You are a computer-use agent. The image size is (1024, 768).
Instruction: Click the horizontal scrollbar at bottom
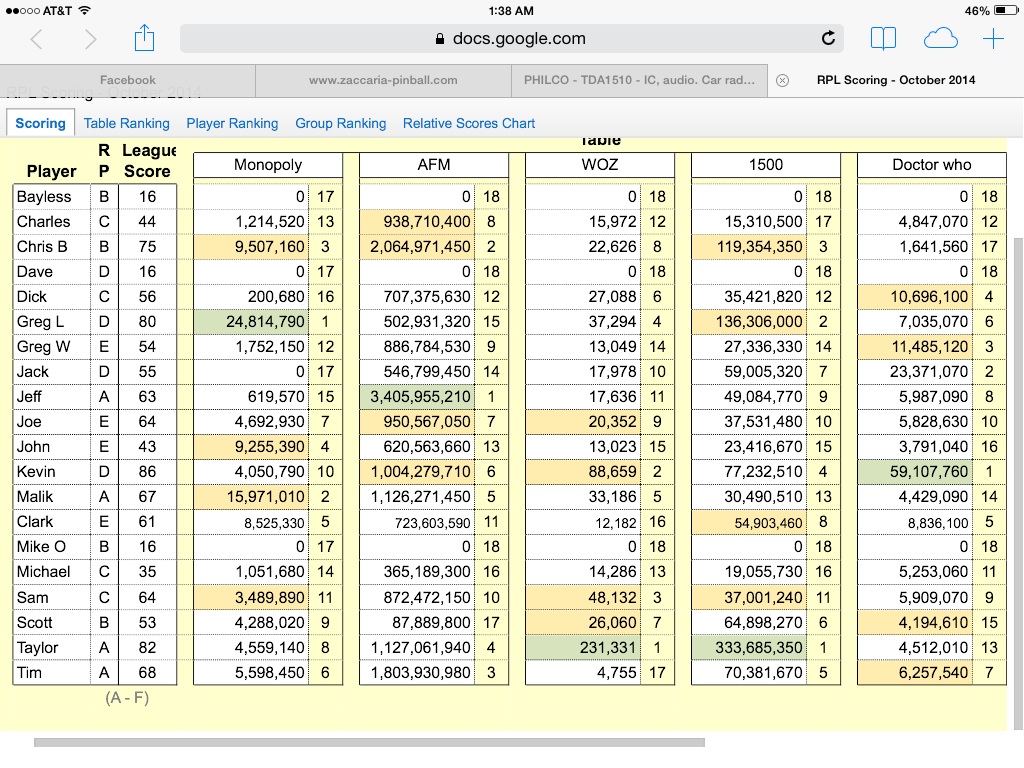pos(369,743)
